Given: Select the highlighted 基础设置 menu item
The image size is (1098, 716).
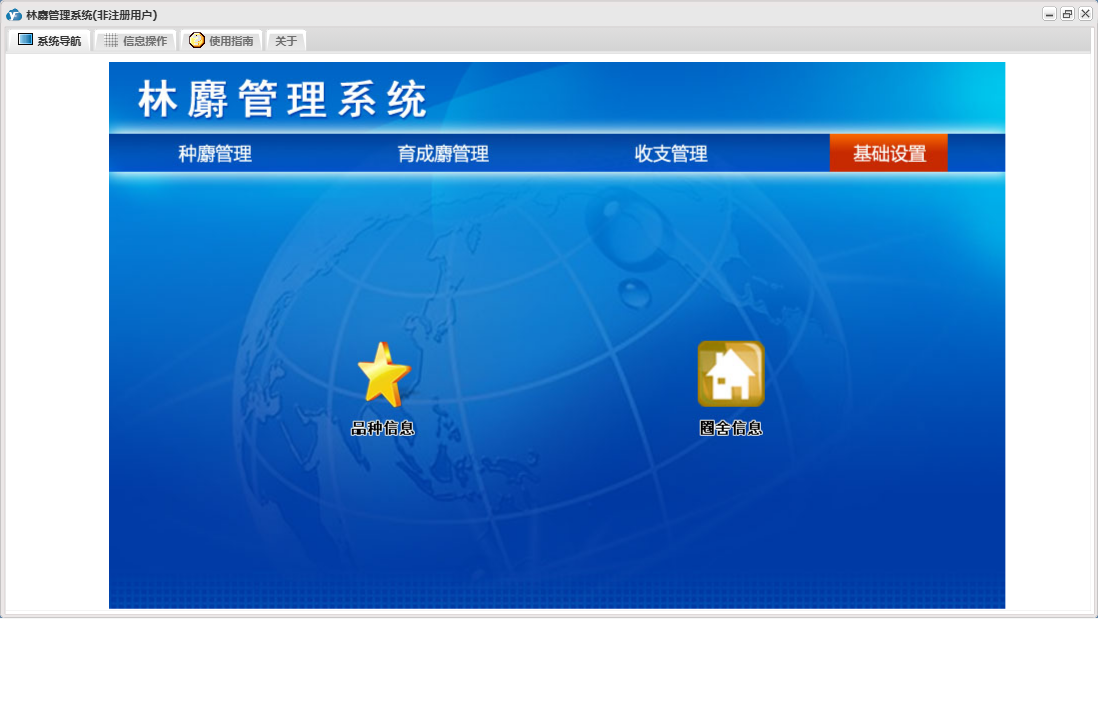Looking at the screenshot, I should (x=889, y=153).
